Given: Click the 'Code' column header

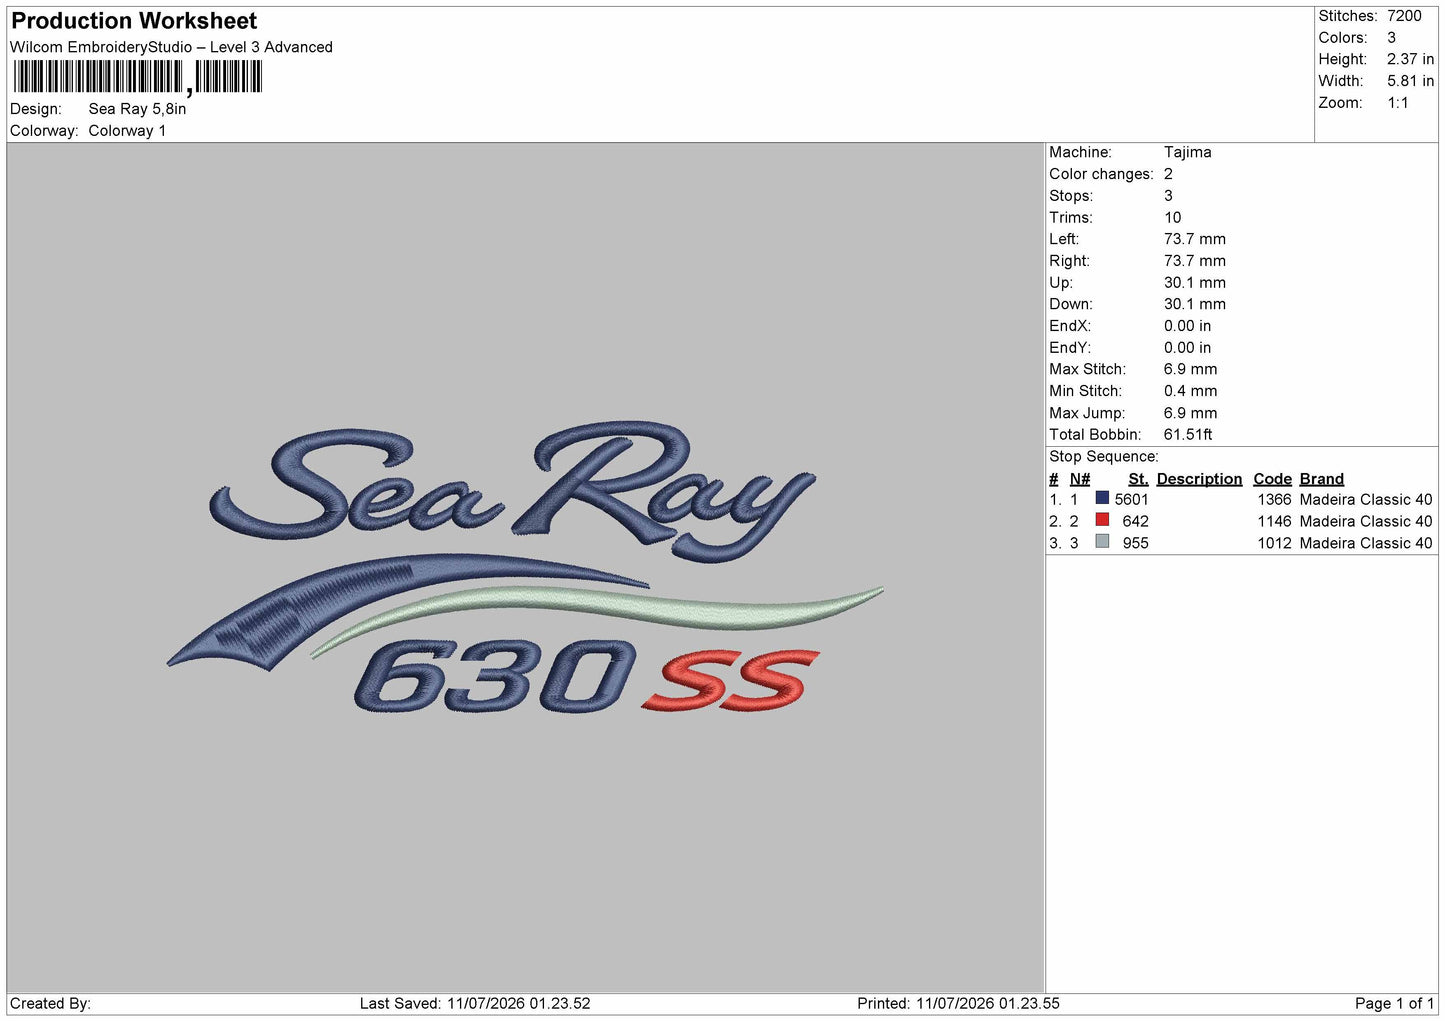Looking at the screenshot, I should coord(1272,479).
